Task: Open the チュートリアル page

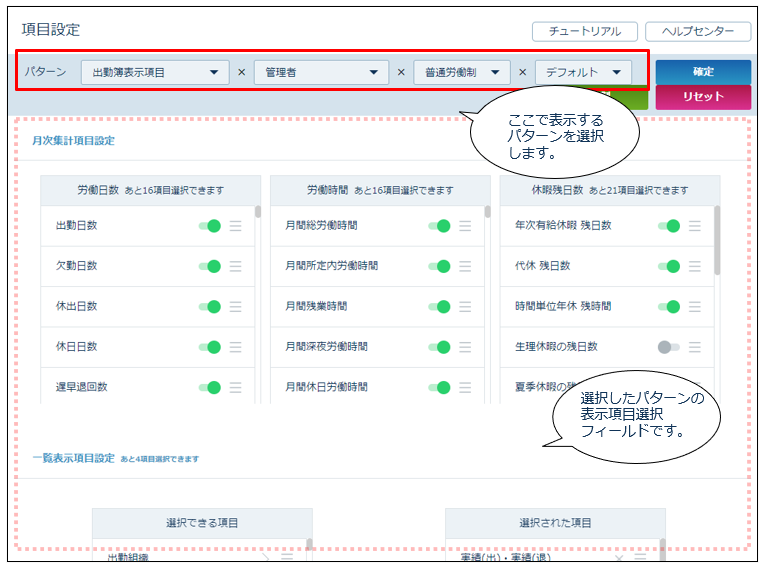Action: [x=585, y=32]
